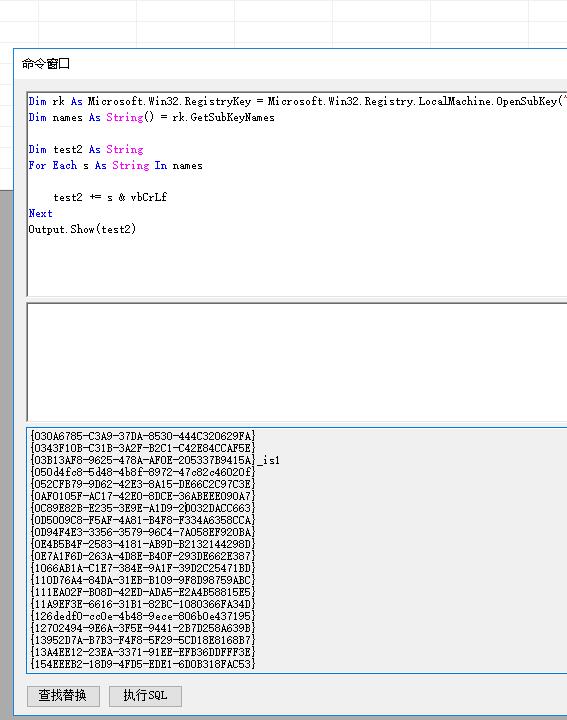This screenshot has height=720, width=567.
Task: Click output row {11A9EF3E-6616-31B1-82BC-1080366FA34D}
Action: [143, 604]
